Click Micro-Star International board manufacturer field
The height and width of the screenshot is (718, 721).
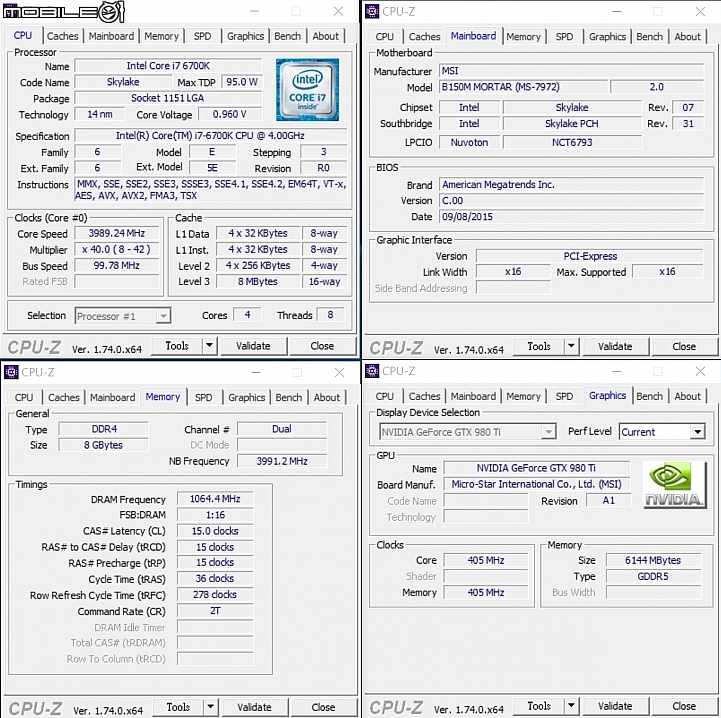536,484
